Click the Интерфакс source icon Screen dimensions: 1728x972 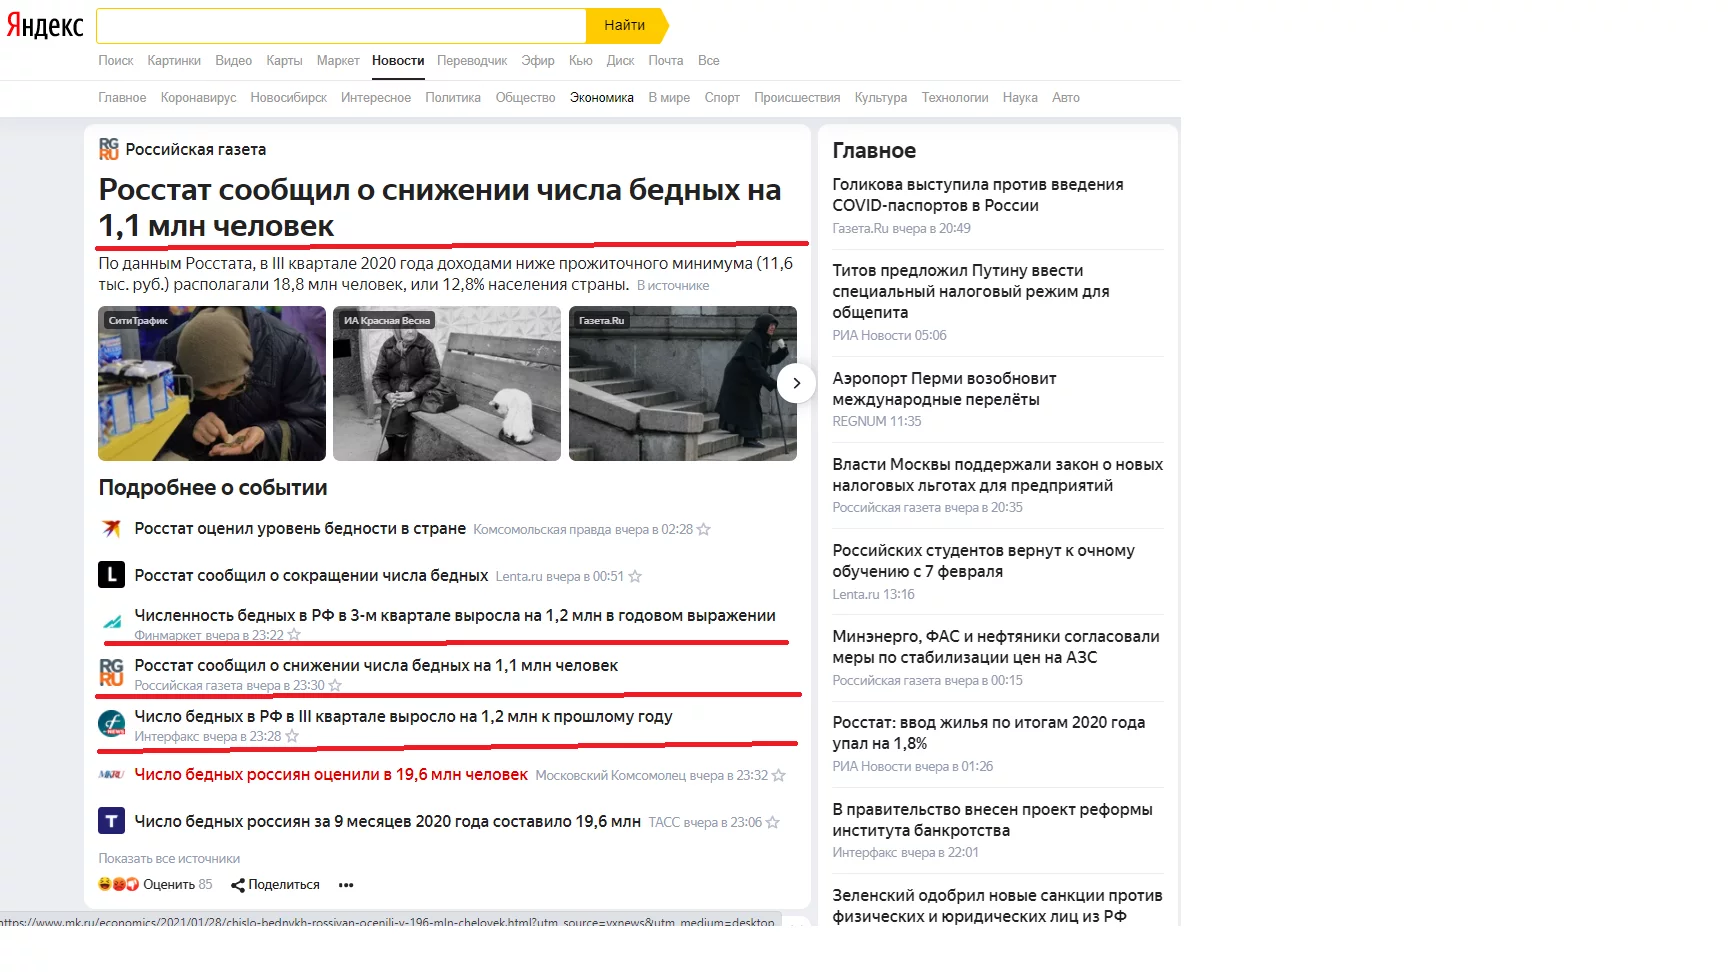point(111,723)
